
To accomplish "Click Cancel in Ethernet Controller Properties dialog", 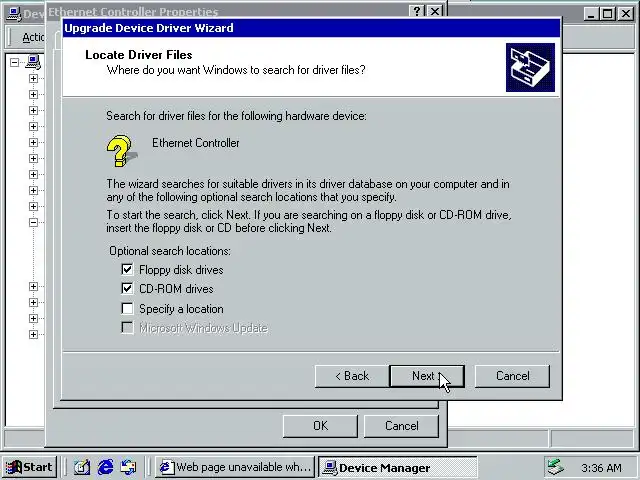I will [x=401, y=426].
